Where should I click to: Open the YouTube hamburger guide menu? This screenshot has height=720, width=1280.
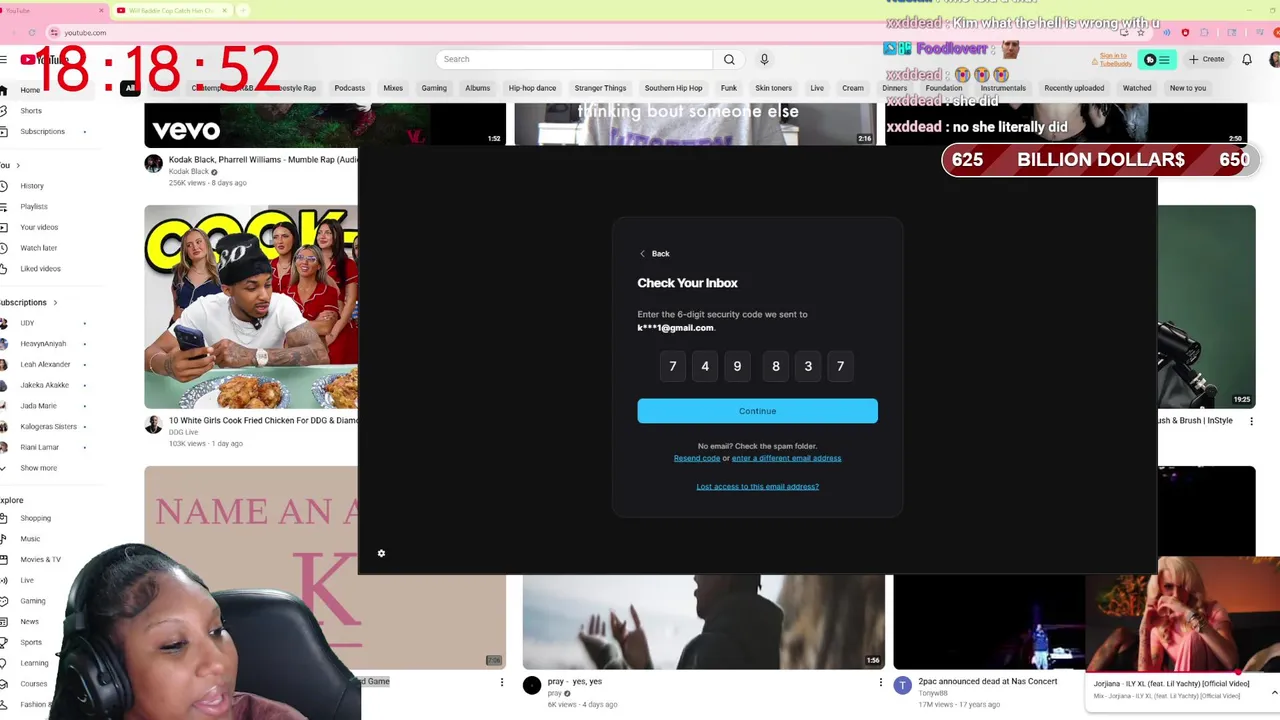[4, 60]
